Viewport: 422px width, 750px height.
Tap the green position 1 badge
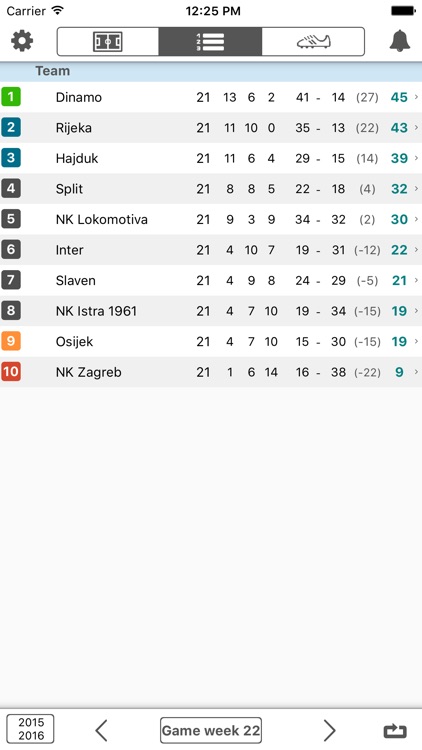(11, 97)
